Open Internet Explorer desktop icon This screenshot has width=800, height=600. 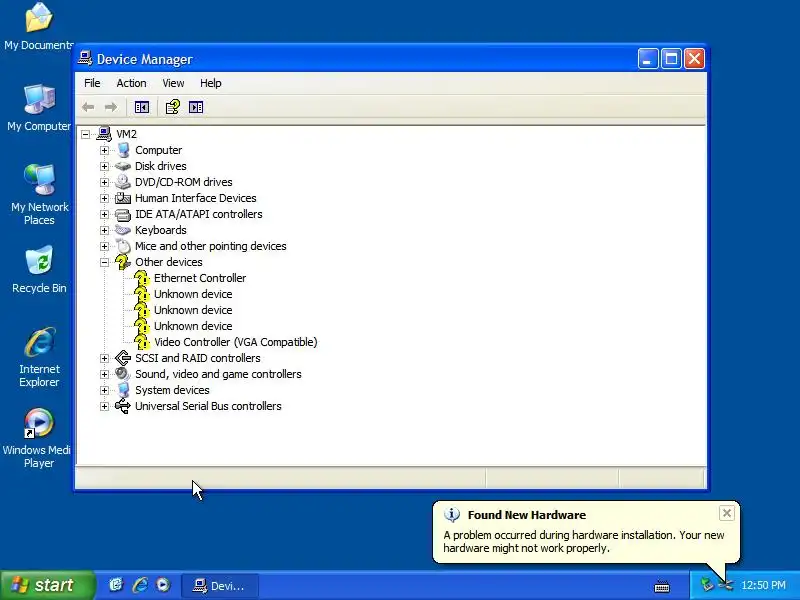39,342
